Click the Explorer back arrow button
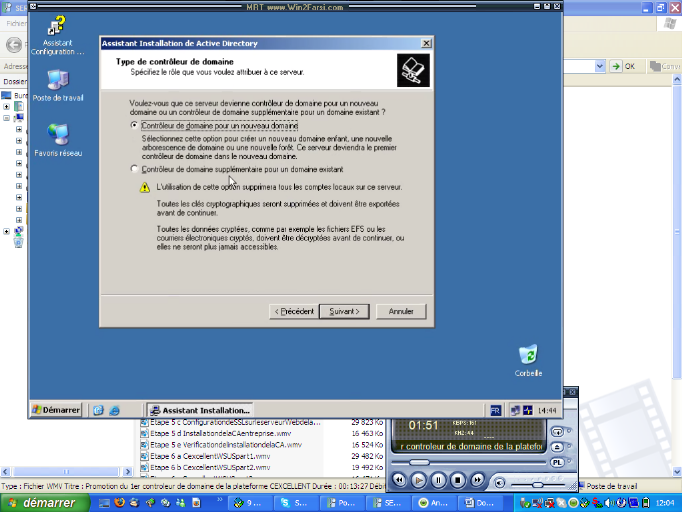 [14, 45]
